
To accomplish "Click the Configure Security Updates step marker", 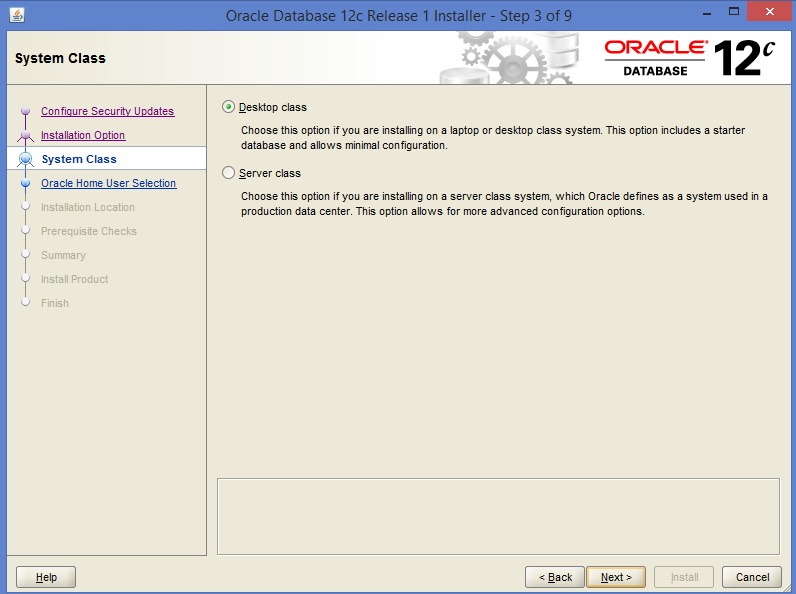I will click(25, 111).
